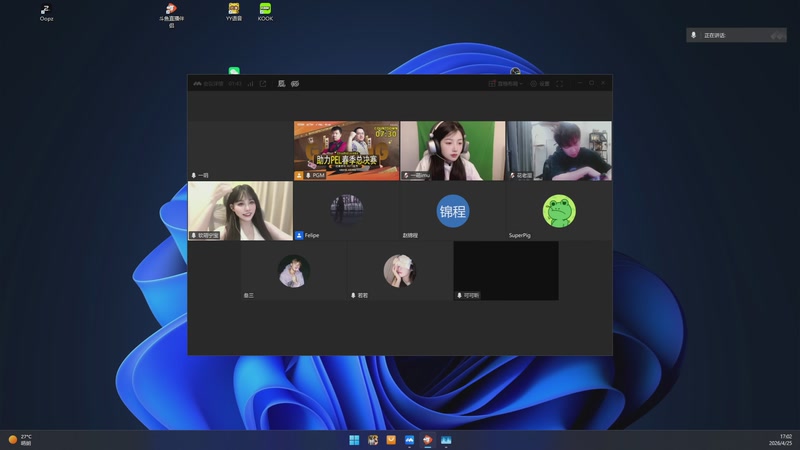The width and height of the screenshot is (800, 450).
Task: Click the network signal bars icon
Action: click(251, 84)
